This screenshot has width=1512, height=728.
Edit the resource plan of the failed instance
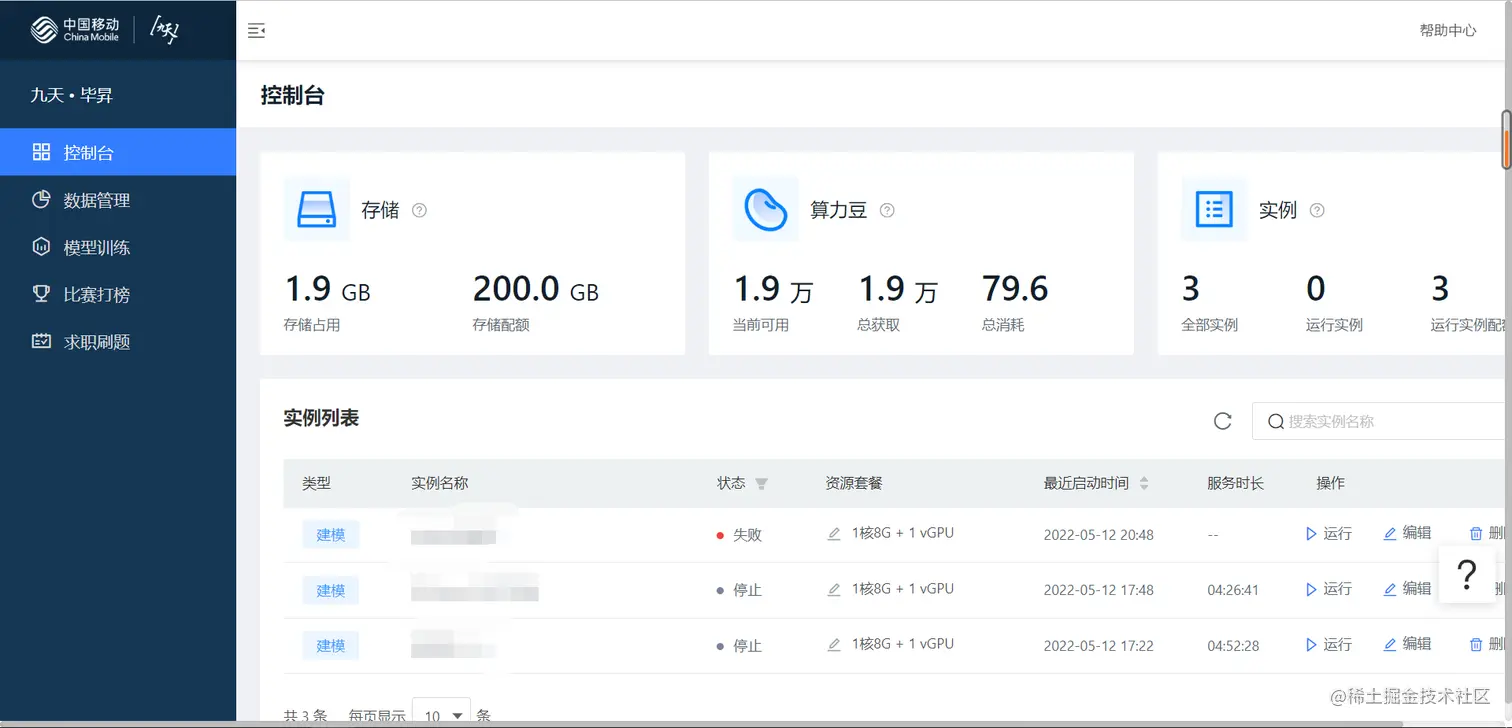[833, 533]
